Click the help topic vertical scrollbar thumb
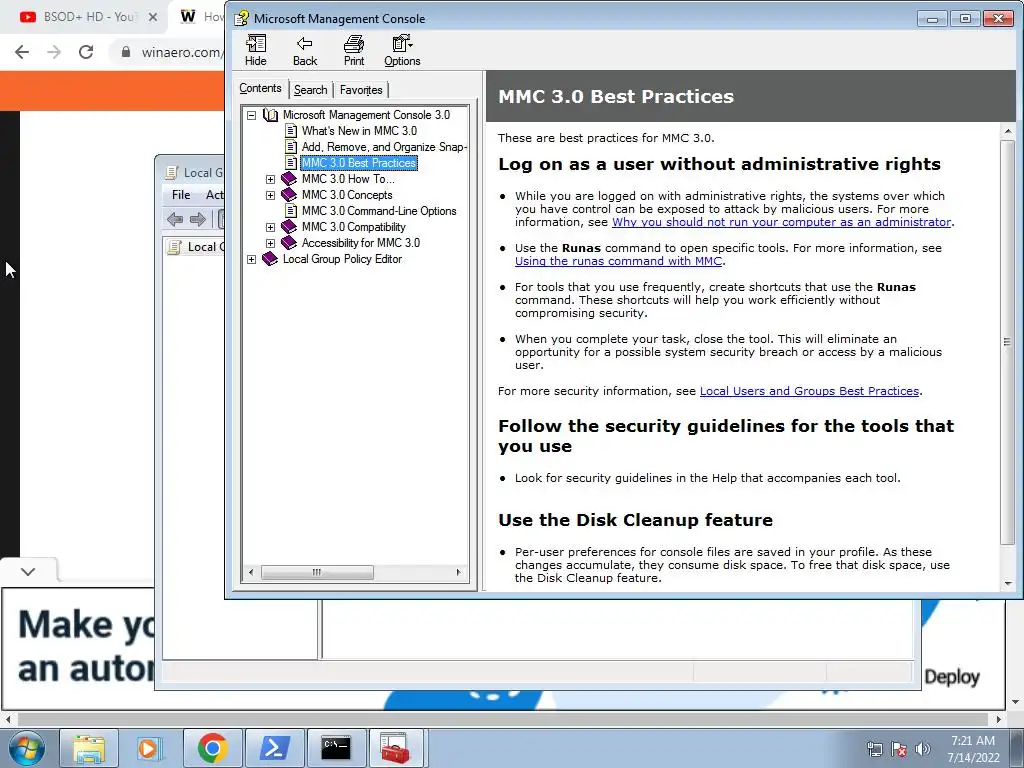 click(1008, 342)
